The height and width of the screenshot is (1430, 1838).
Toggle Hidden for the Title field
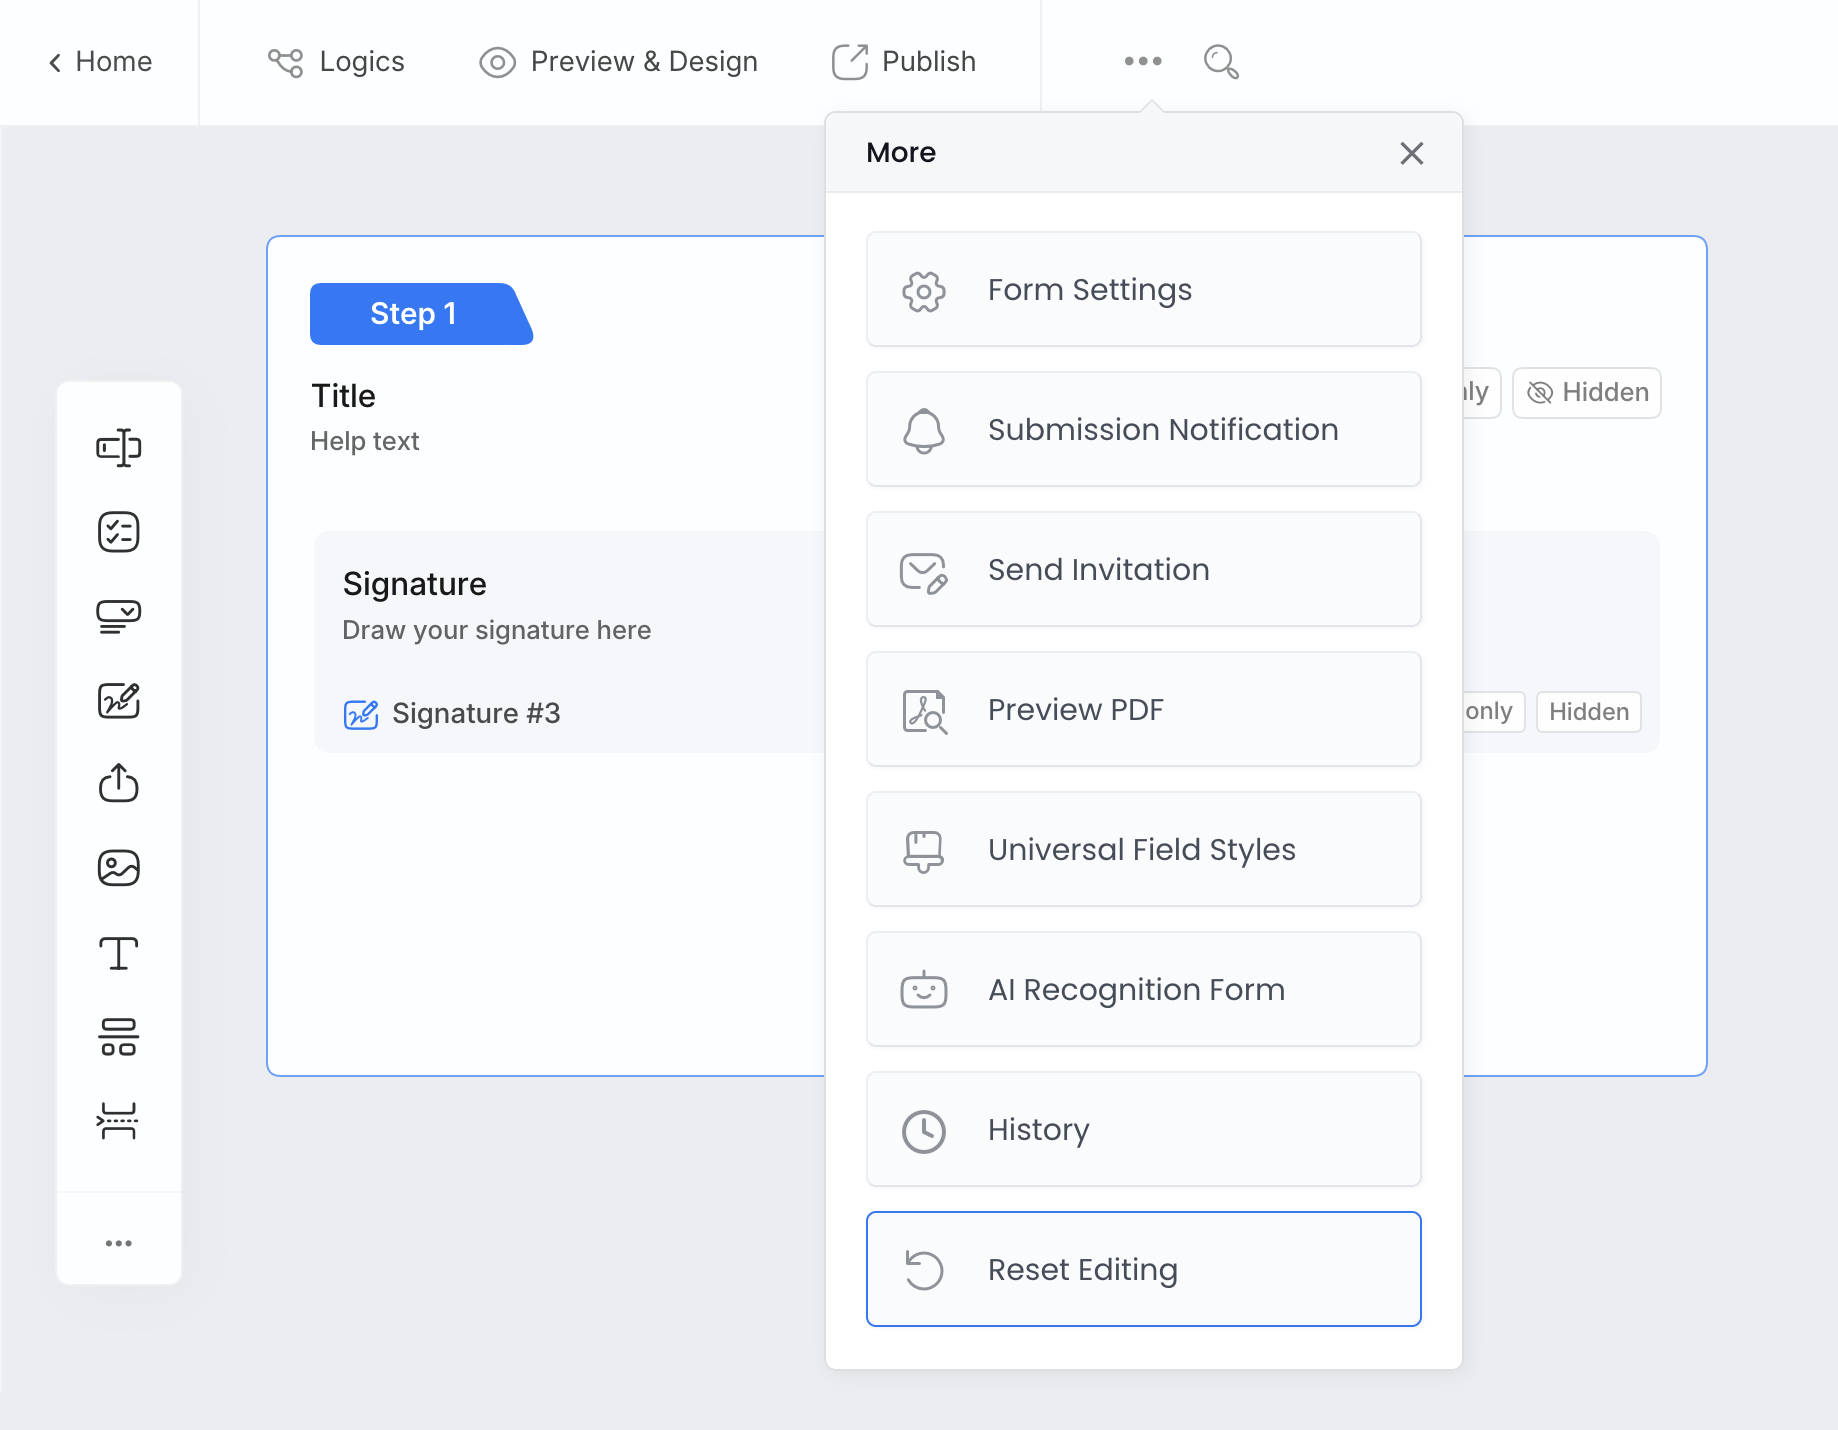coord(1587,393)
